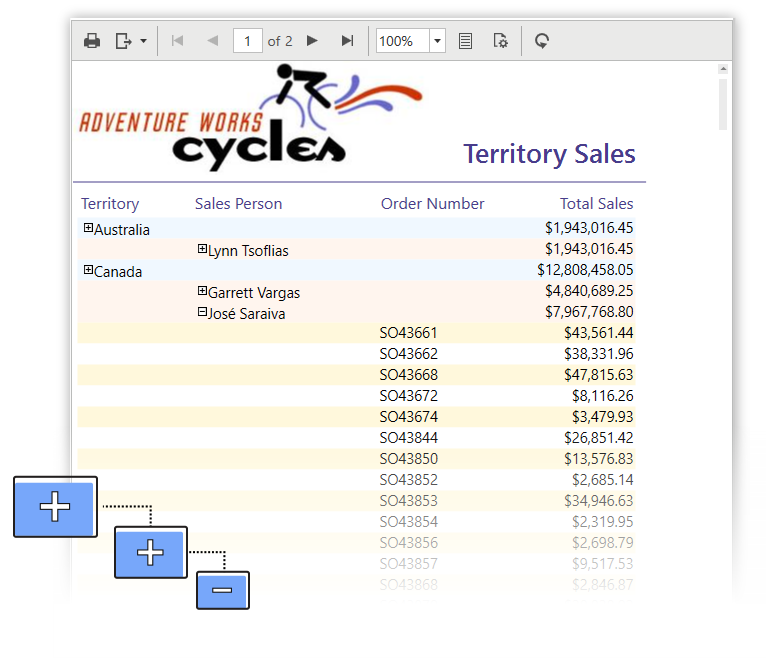Refresh the report
The image size is (780, 659).
click(x=542, y=41)
